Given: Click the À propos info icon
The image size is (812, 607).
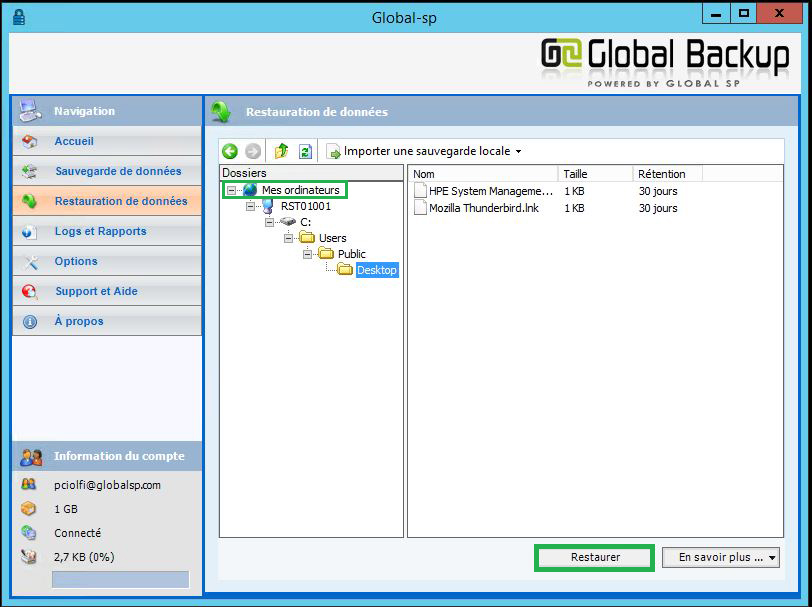Looking at the screenshot, I should 30,322.
